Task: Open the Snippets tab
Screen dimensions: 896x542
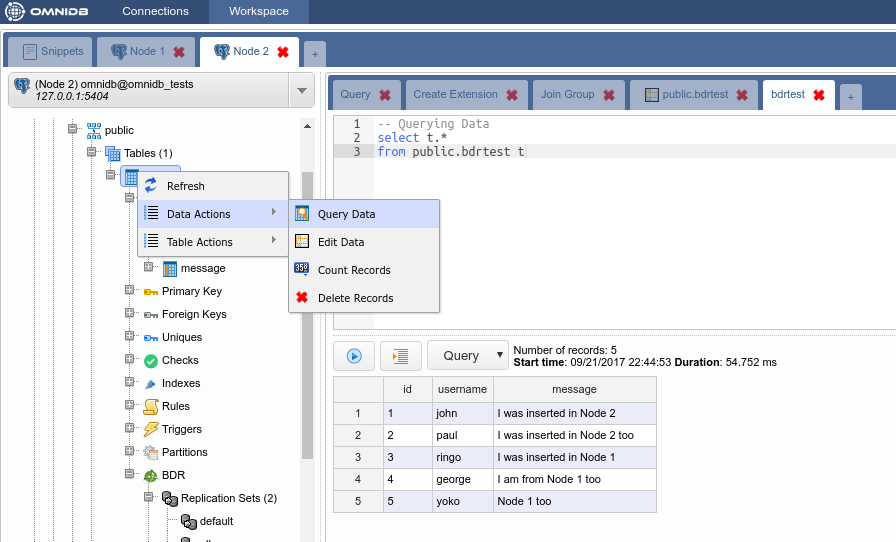Action: point(52,52)
